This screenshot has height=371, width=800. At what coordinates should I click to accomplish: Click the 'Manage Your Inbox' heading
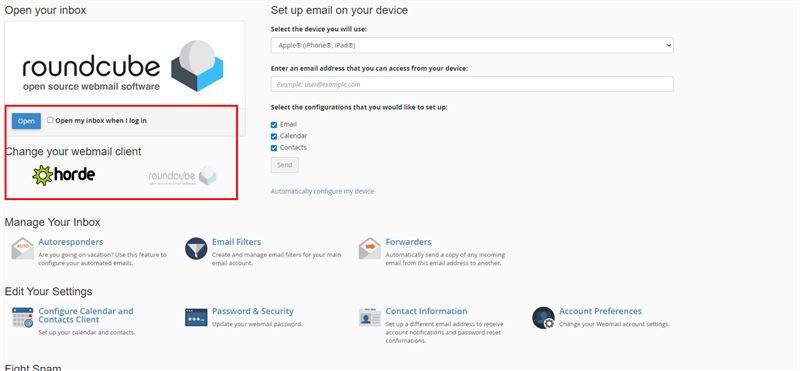pyautogui.click(x=53, y=222)
